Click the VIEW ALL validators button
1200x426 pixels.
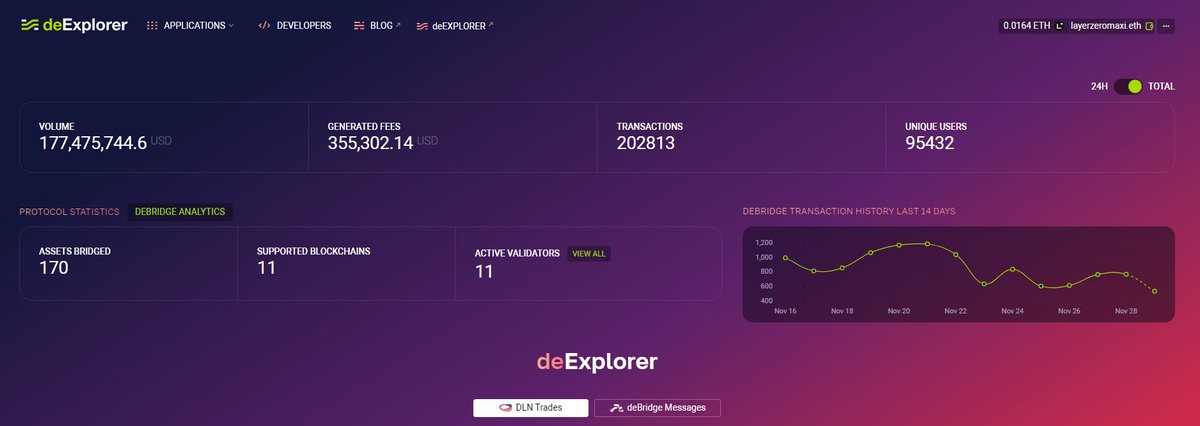(588, 254)
